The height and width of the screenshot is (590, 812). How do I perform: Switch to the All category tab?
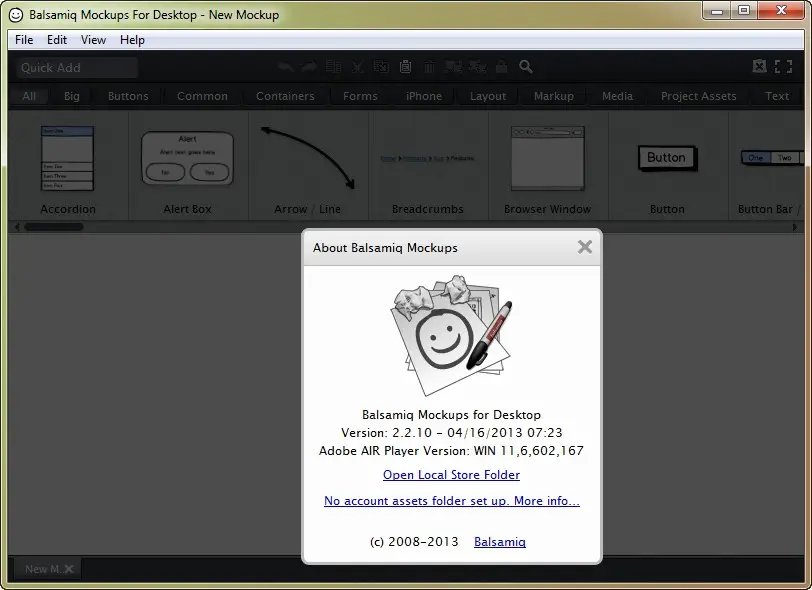(x=29, y=96)
